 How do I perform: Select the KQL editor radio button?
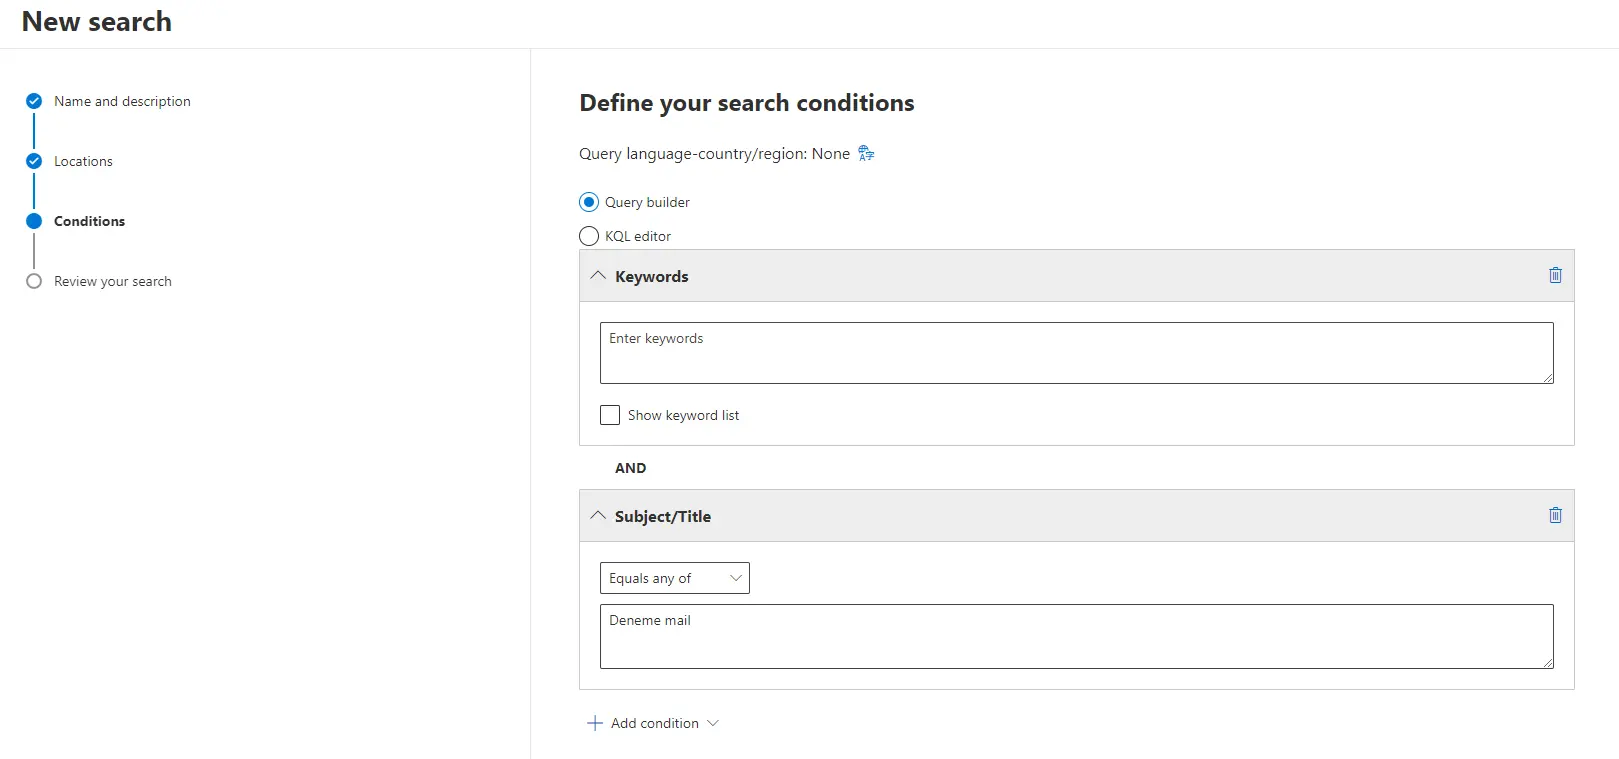click(589, 236)
